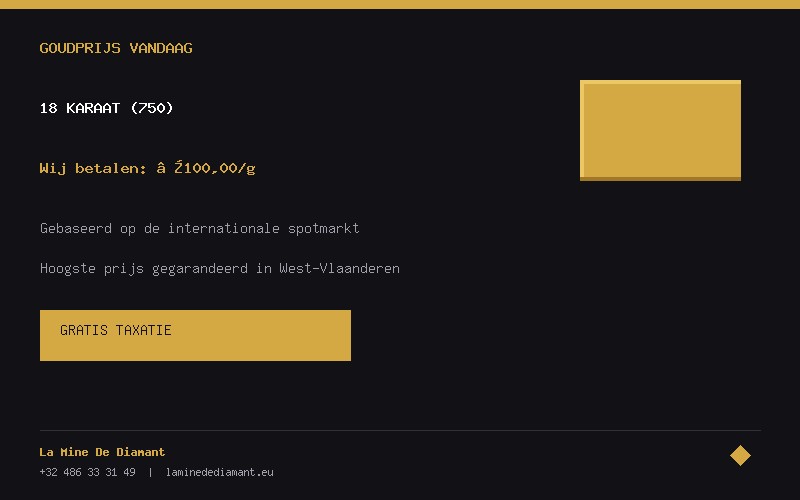Click the 100,00/g price amount

(x=219, y=168)
